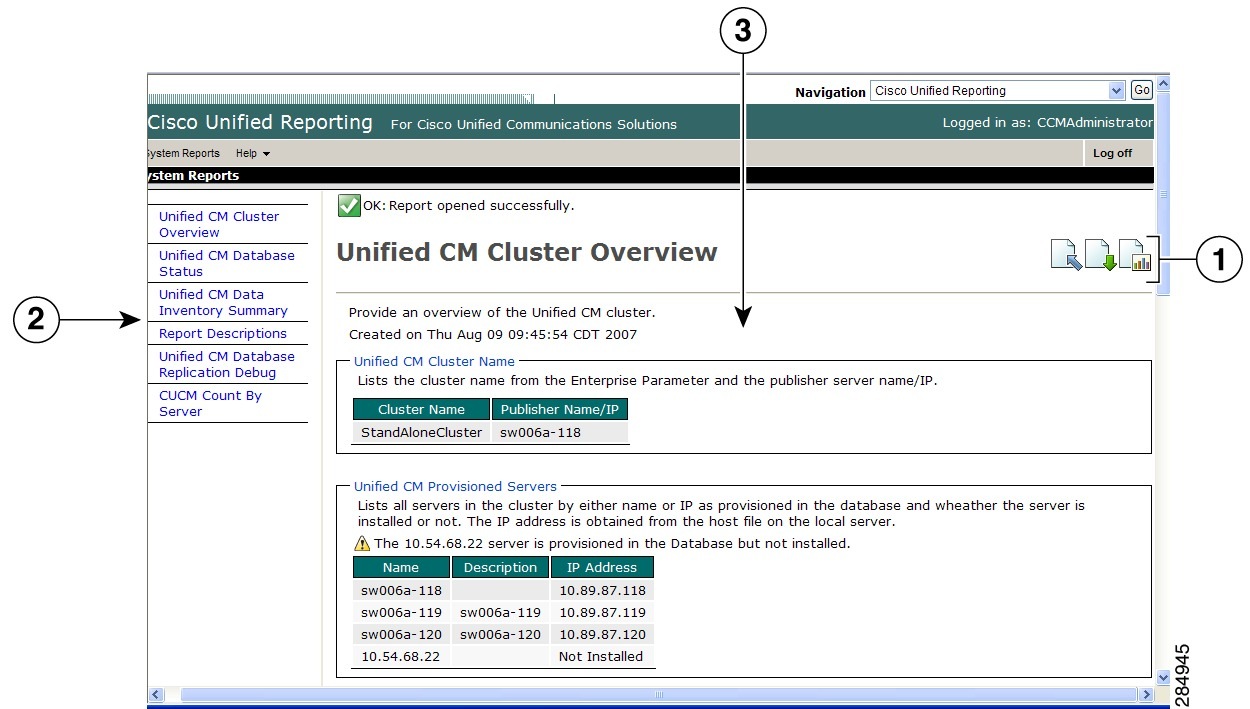1250x709 pixels.
Task: Click the Go button next to Navigation
Action: [1141, 89]
